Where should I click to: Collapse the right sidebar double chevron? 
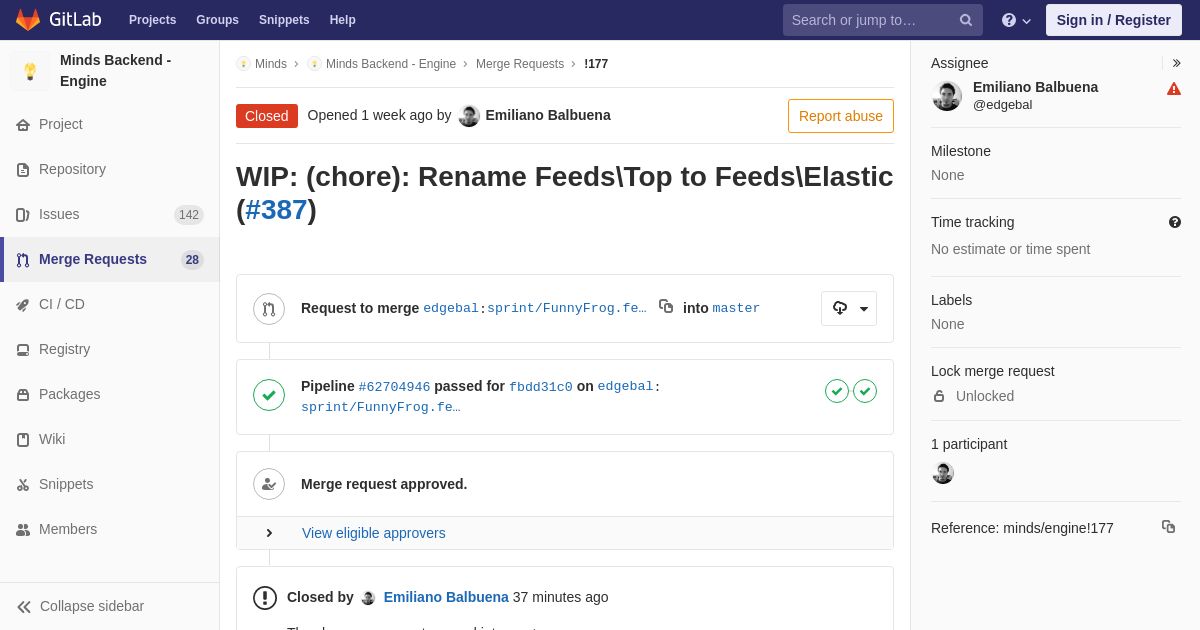click(x=1176, y=63)
